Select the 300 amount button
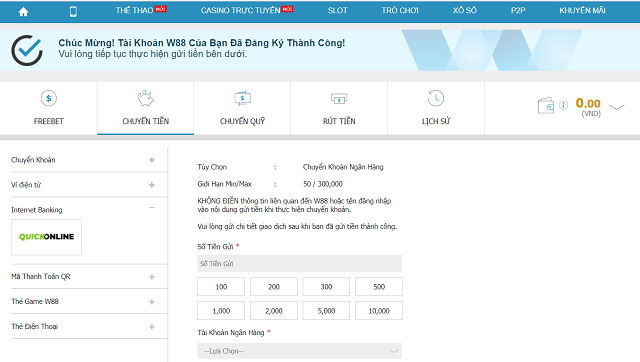Screen dimensions: 640x362 (x=326, y=287)
